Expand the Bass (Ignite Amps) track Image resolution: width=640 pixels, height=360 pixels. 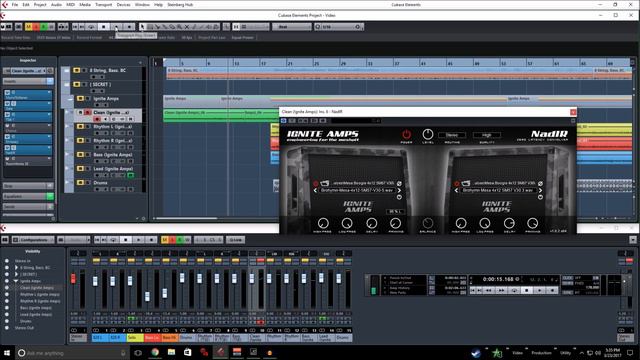[67, 155]
